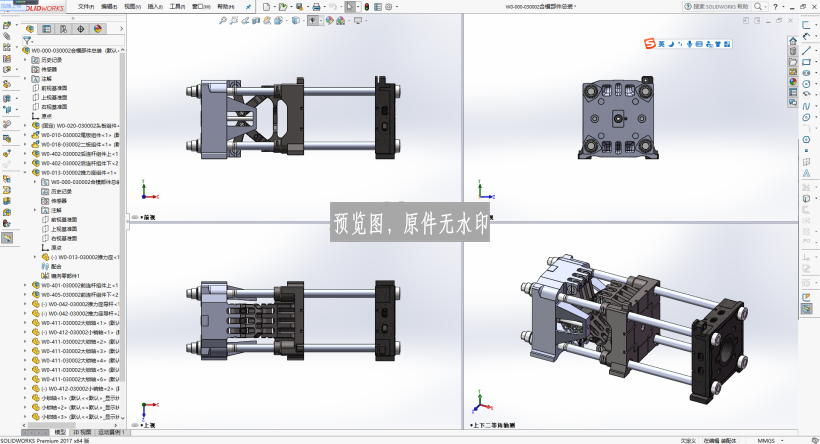820x444 pixels.
Task: Click the search SOLIDWORKS help field
Action: click(720, 7)
